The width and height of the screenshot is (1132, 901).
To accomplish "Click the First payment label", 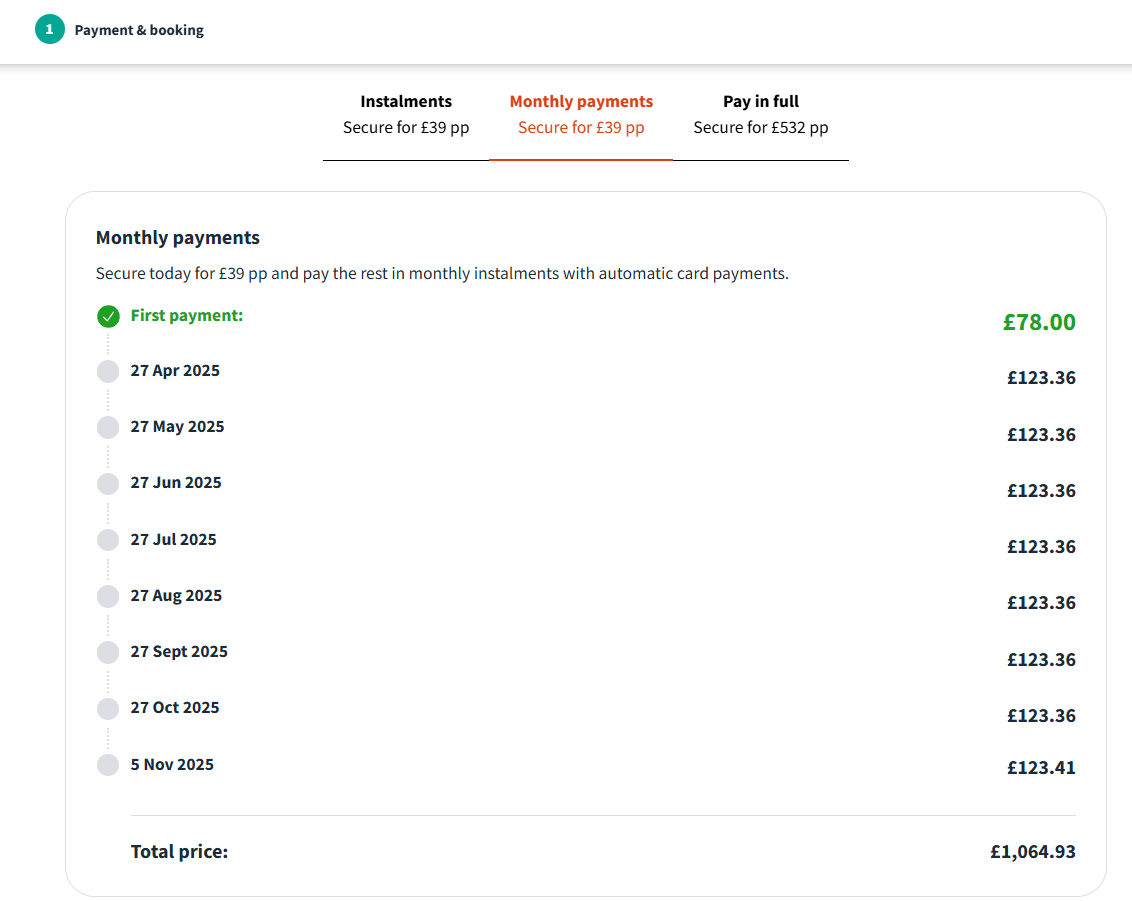I will (x=187, y=315).
